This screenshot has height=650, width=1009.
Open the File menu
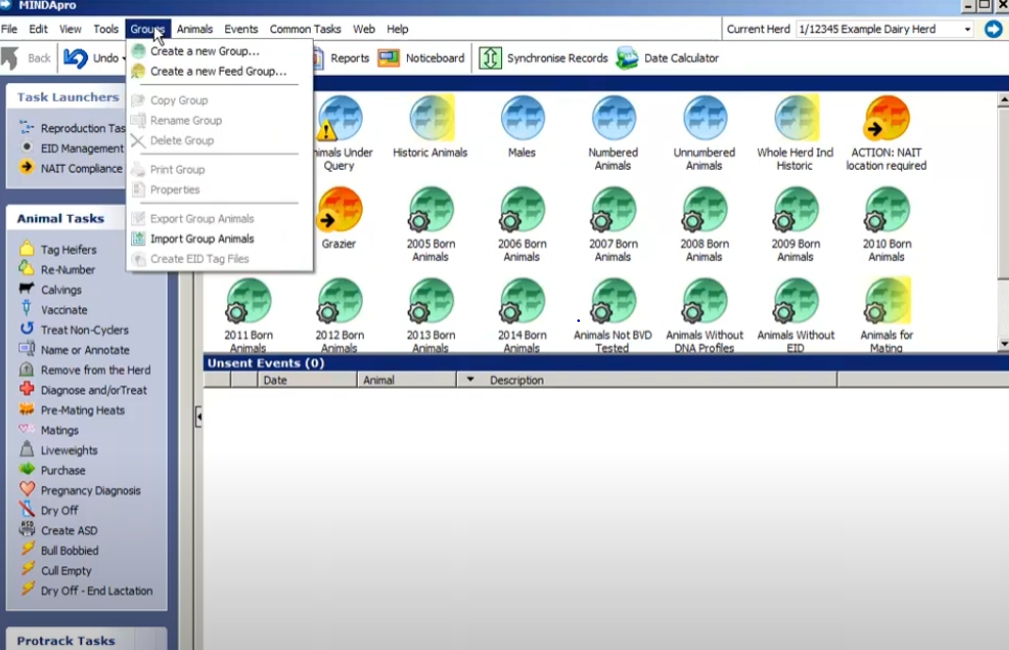(9, 29)
